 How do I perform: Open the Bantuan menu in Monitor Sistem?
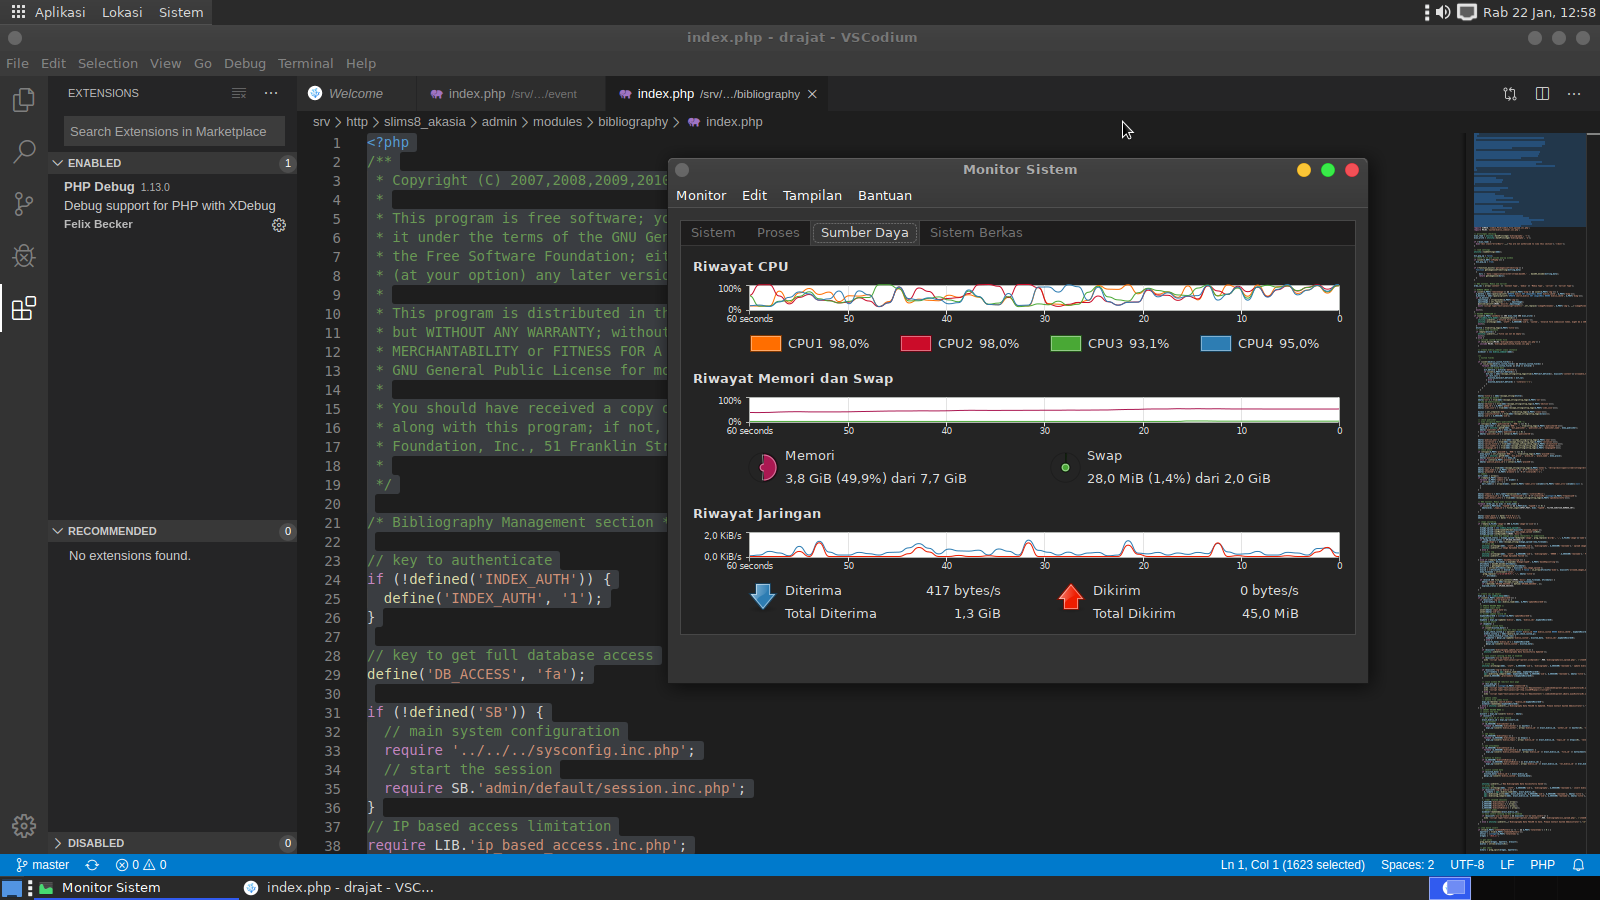[x=885, y=196]
